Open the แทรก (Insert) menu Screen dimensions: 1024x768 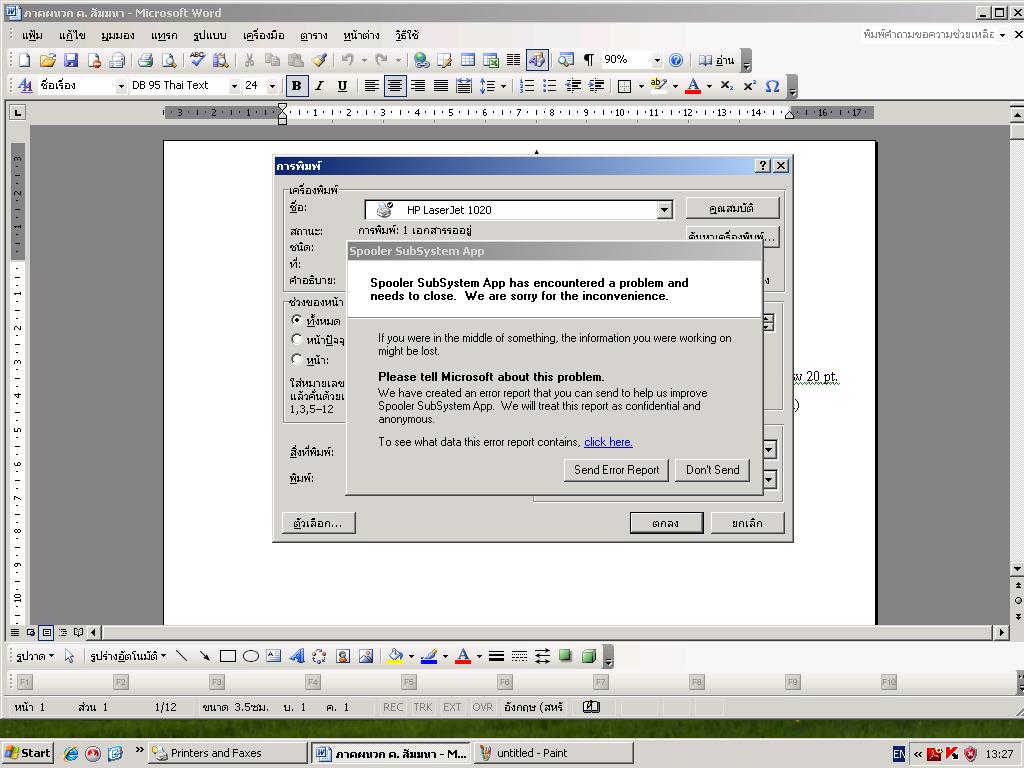pyautogui.click(x=163, y=35)
